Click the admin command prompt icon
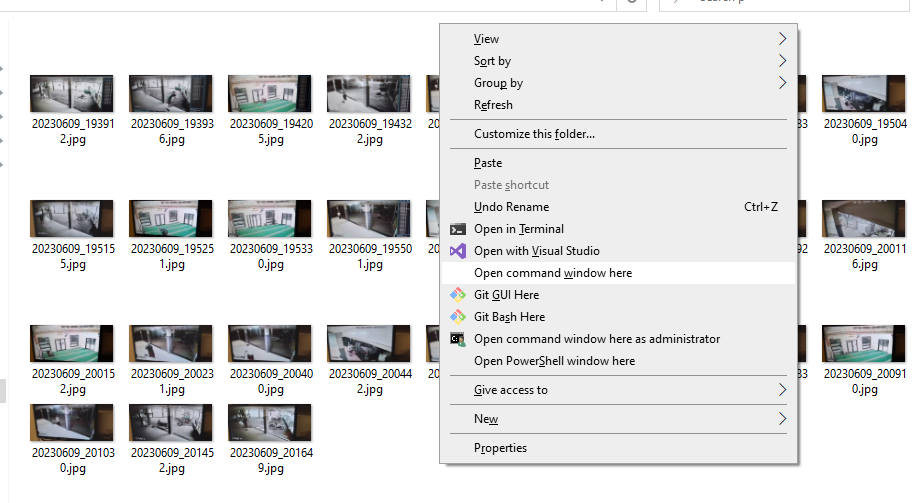The width and height of the screenshot is (913, 503). 458,339
